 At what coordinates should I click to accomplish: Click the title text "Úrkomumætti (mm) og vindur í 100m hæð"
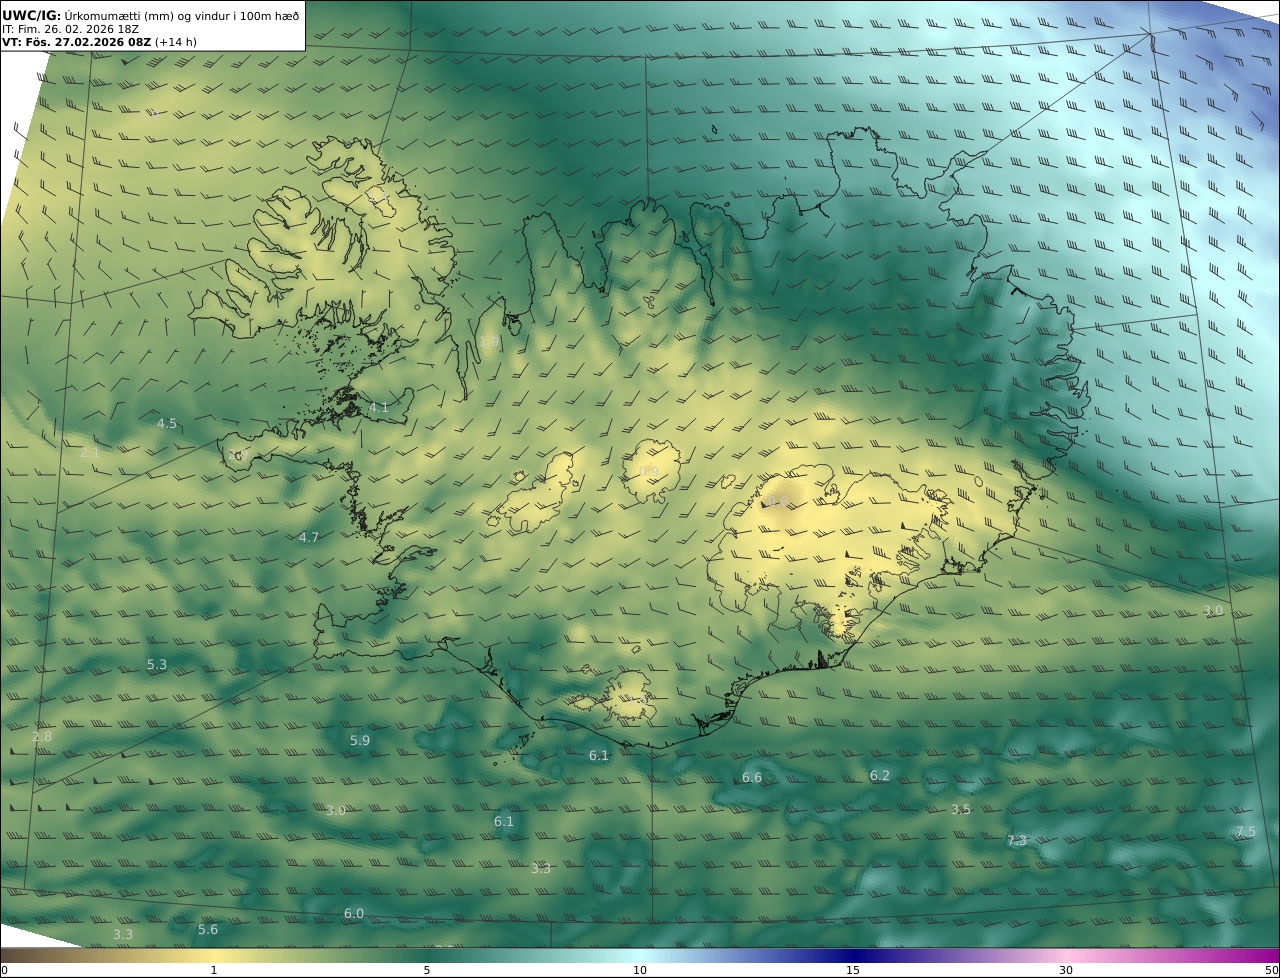[x=182, y=15]
